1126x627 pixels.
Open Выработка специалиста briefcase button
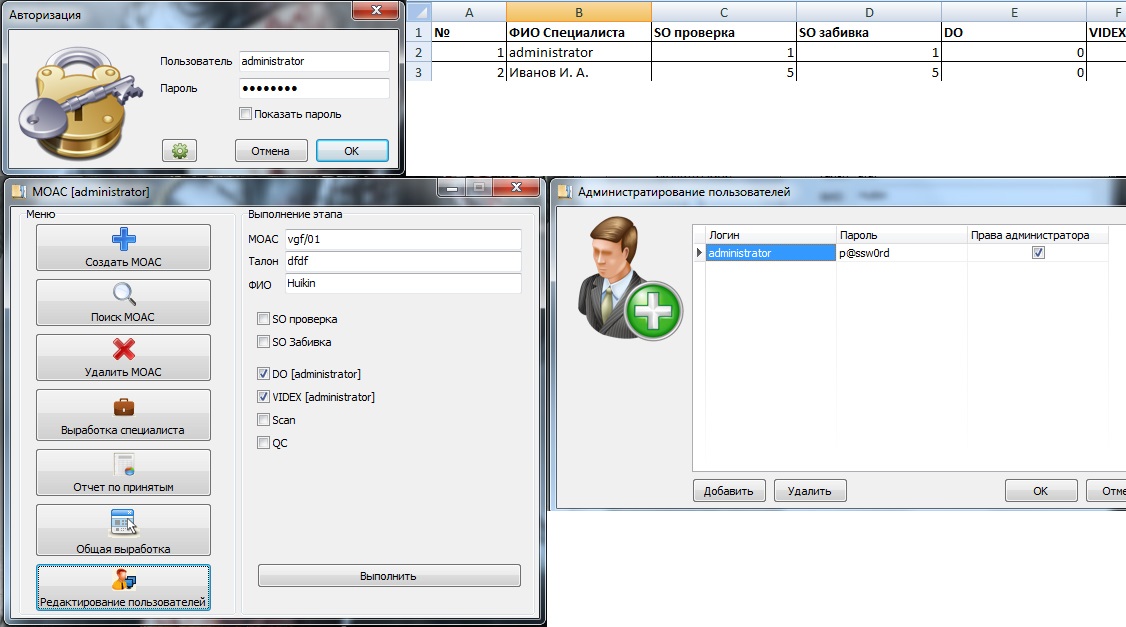(124, 415)
